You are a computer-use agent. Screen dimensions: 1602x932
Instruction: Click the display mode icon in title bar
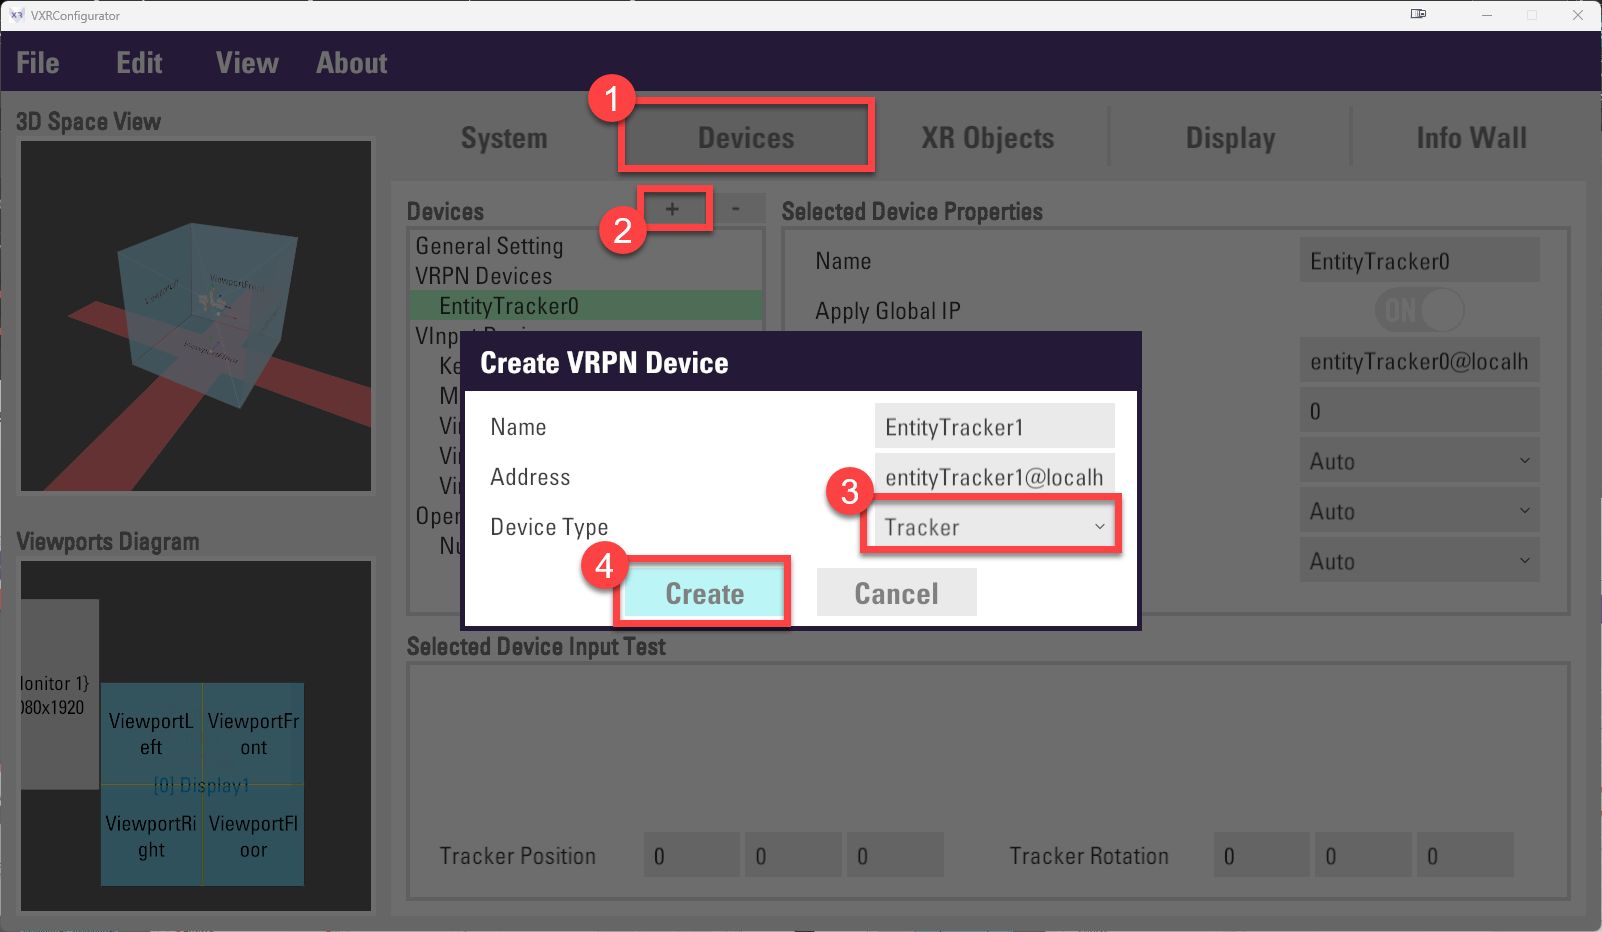(x=1418, y=15)
